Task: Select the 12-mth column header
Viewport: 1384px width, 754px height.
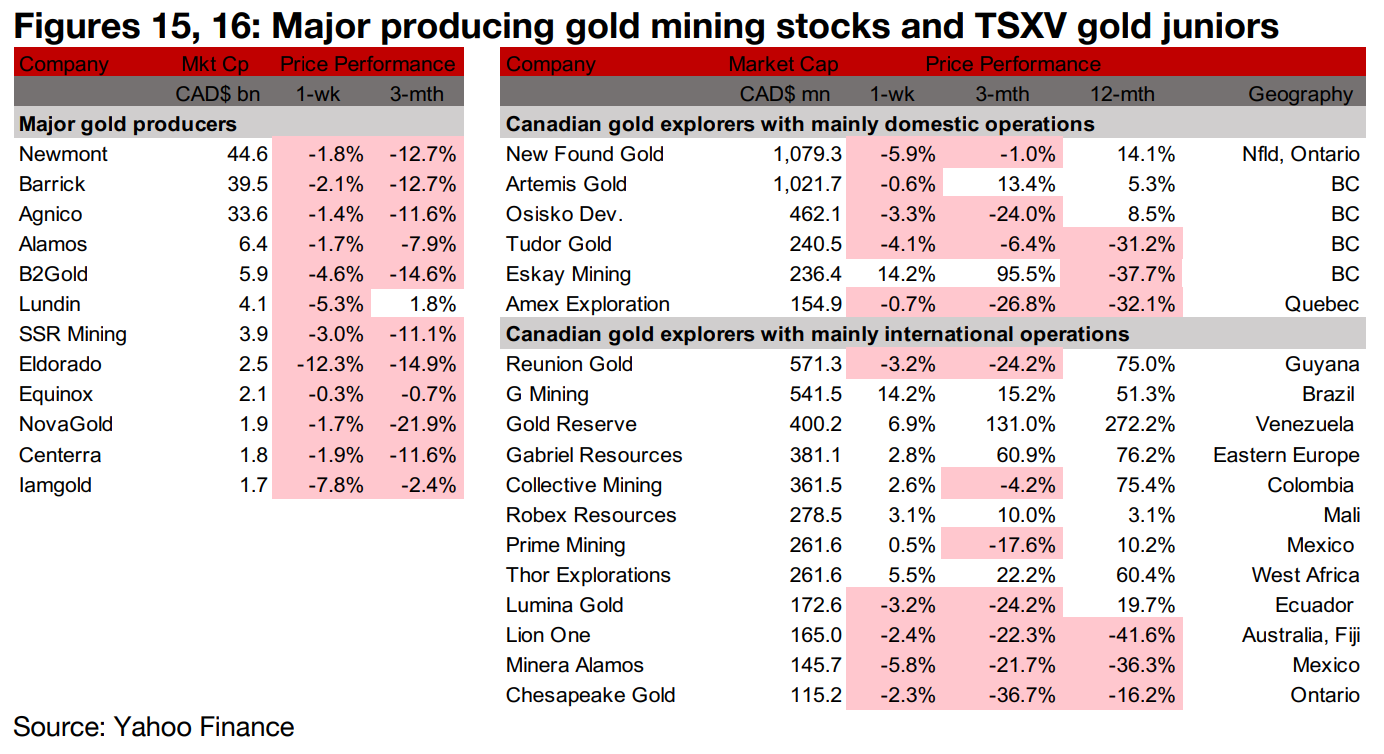Action: click(x=1122, y=96)
